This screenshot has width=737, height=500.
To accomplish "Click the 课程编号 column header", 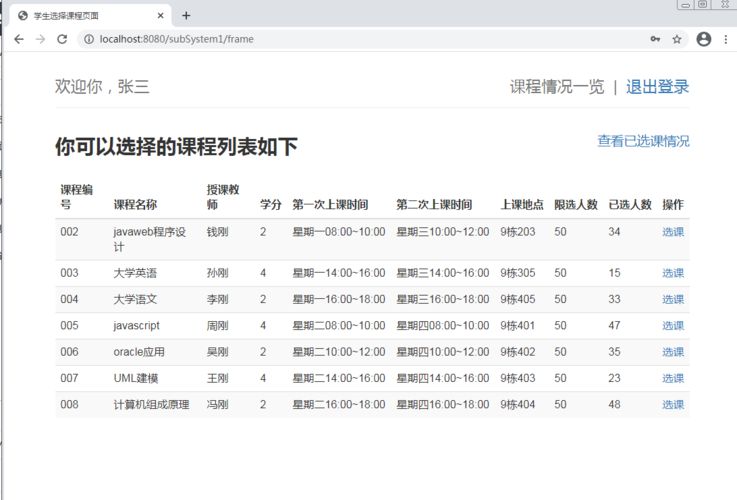I will (x=77, y=197).
